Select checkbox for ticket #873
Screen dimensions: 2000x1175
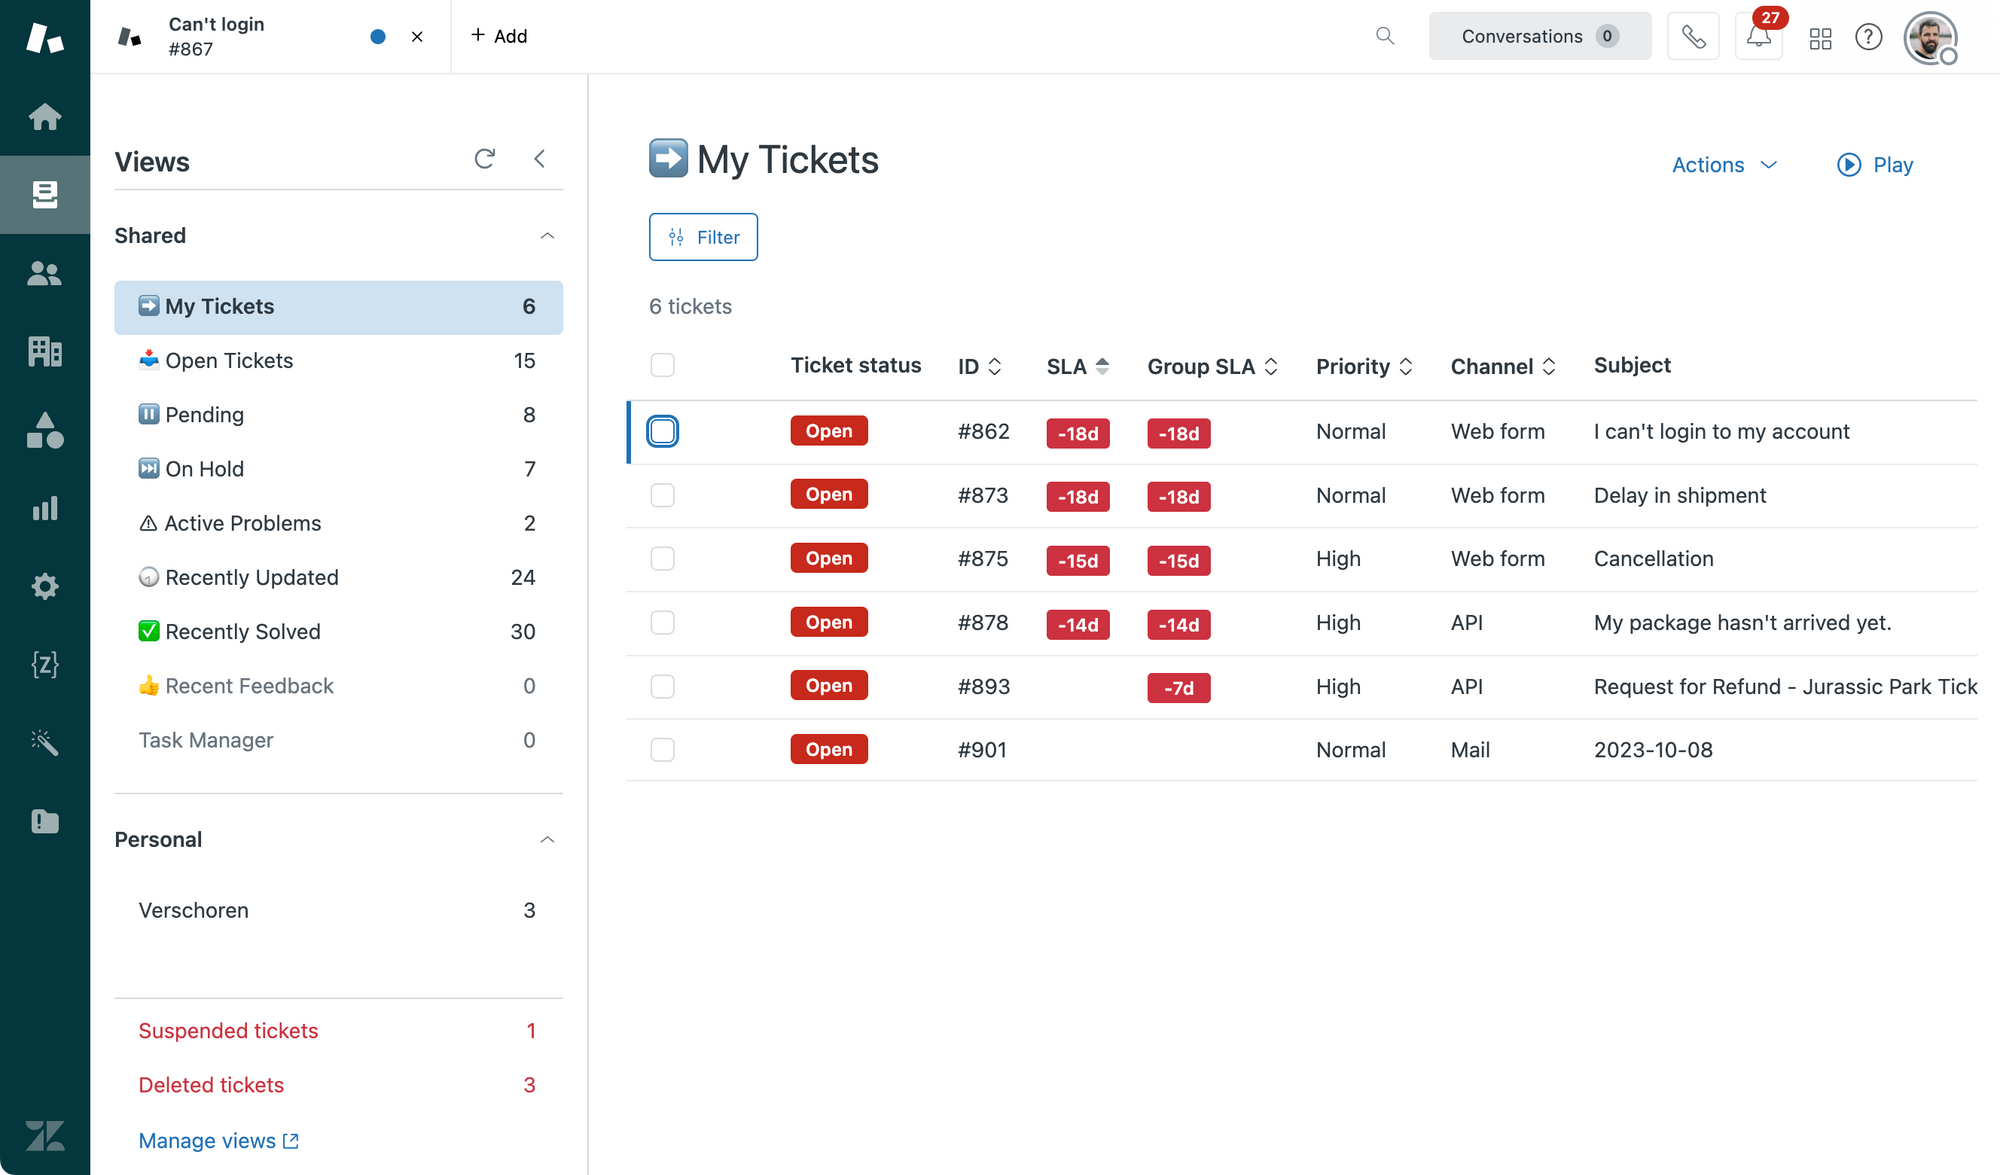pos(662,495)
